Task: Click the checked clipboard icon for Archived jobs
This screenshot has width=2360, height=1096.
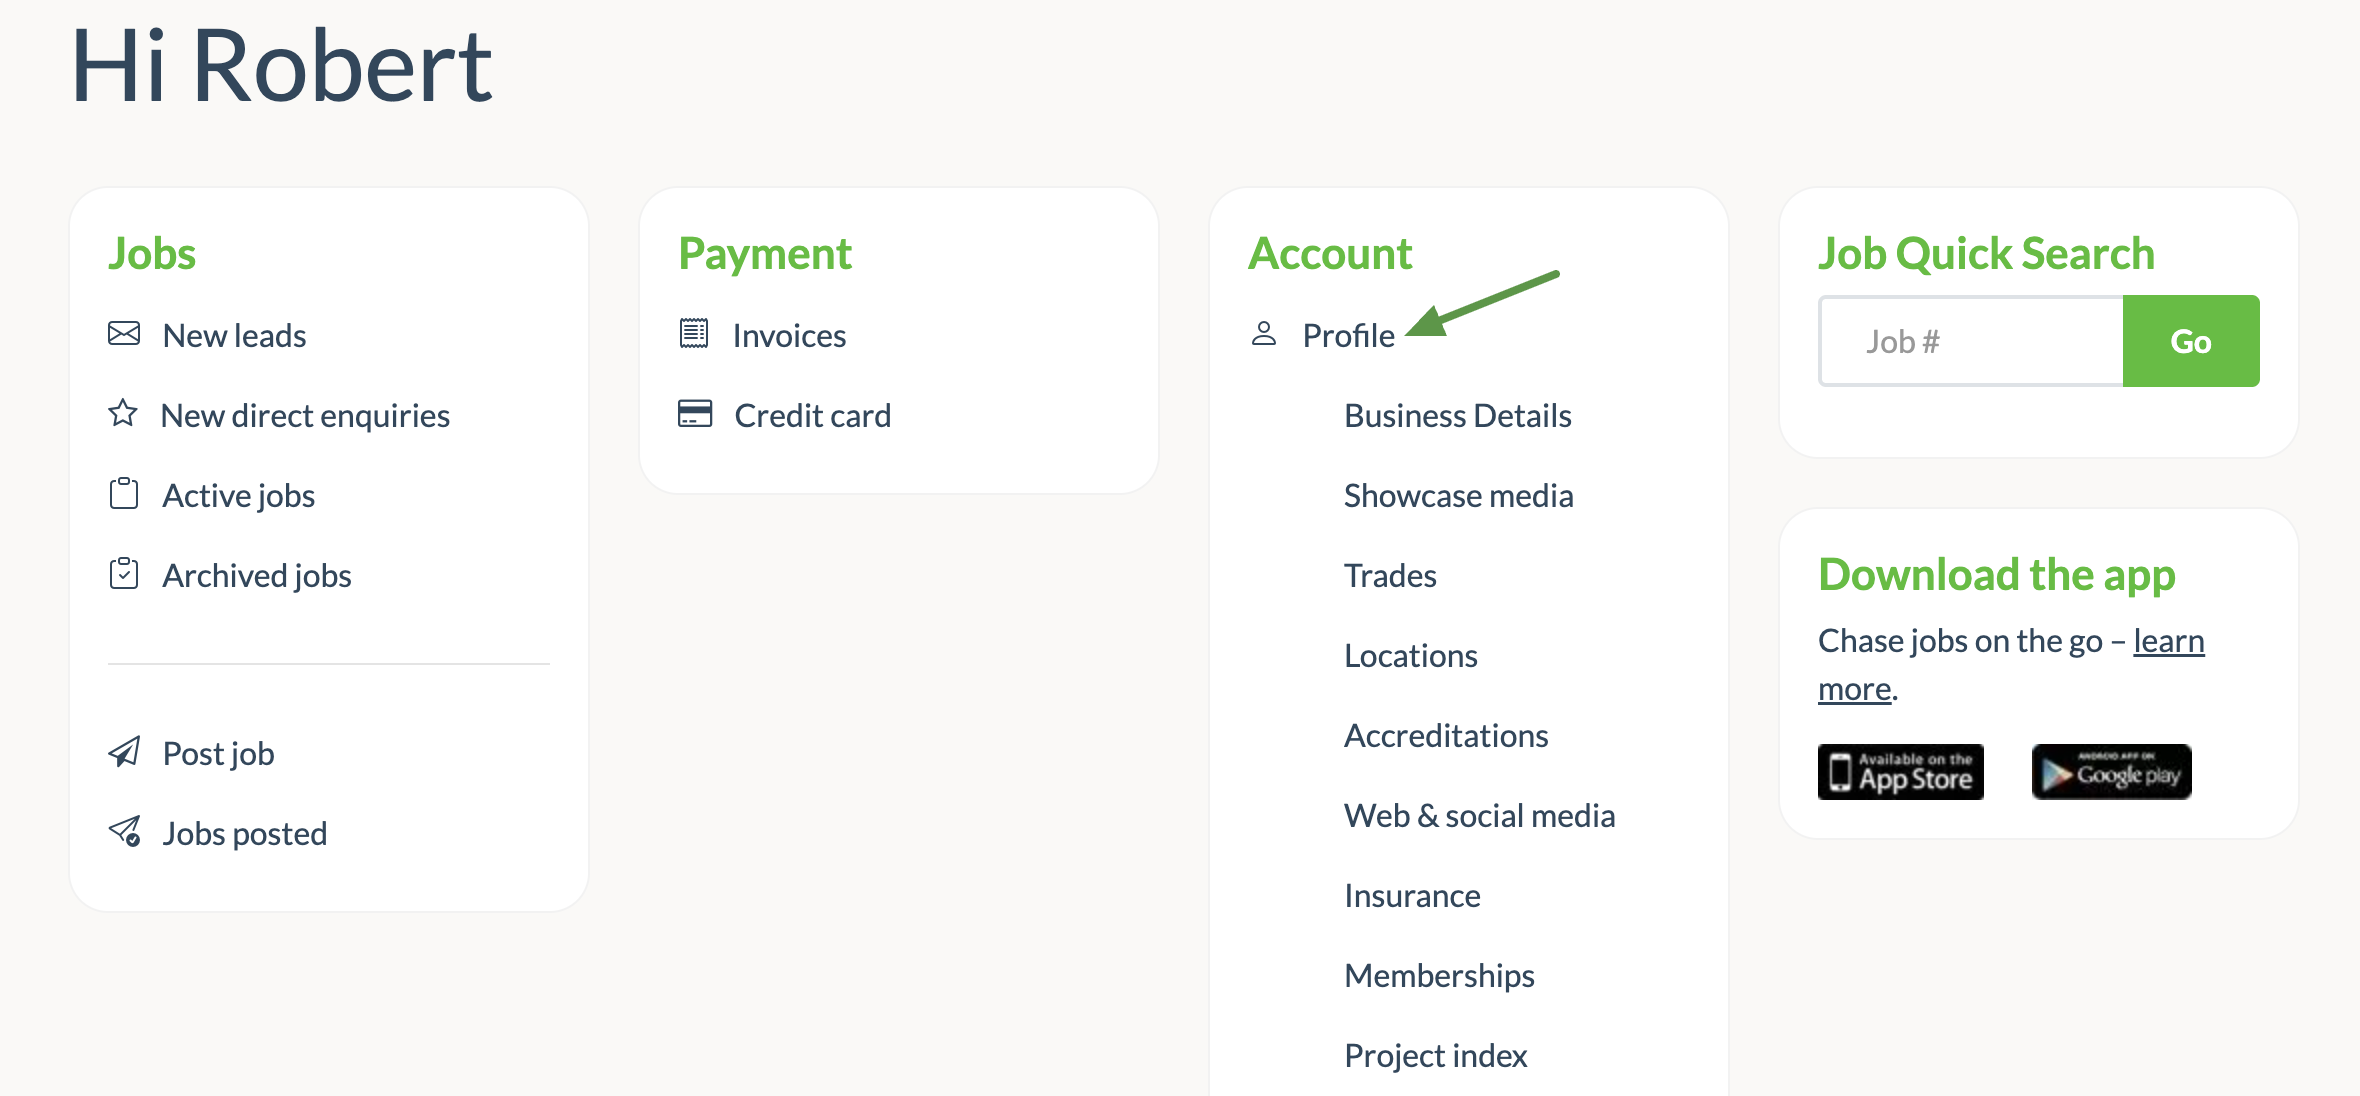Action: [x=124, y=574]
